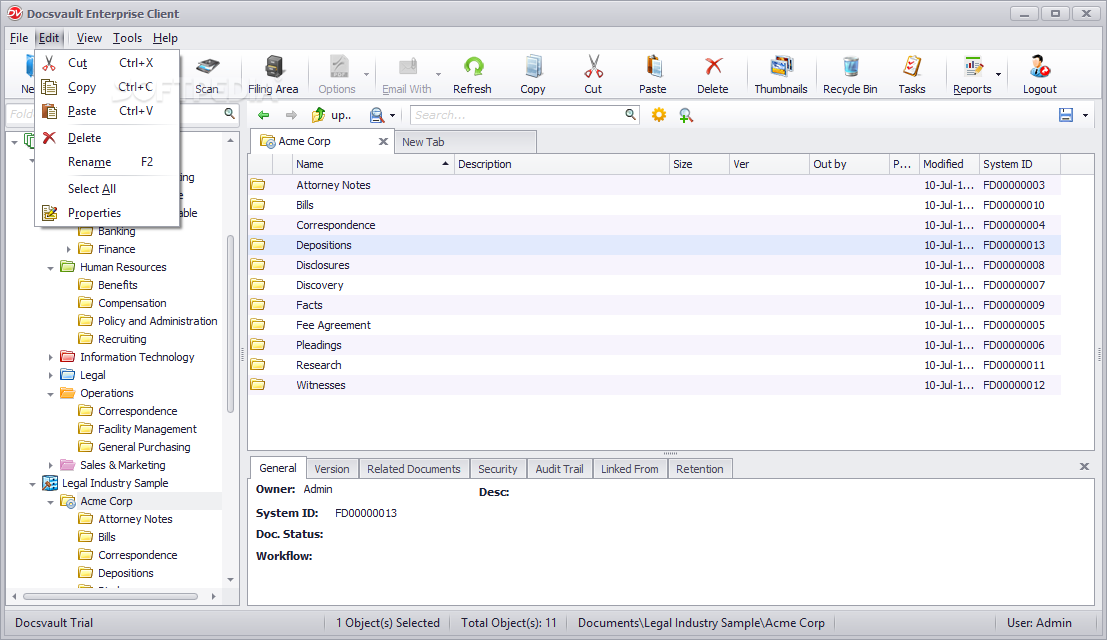This screenshot has height=640, width=1107.
Task: Select the Fee Agreement folder row
Action: [654, 325]
